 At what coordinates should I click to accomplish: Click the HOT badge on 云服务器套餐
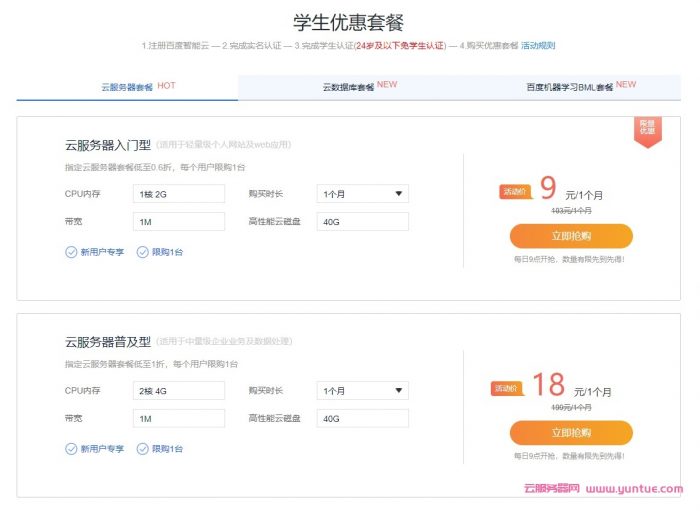pyautogui.click(x=166, y=86)
